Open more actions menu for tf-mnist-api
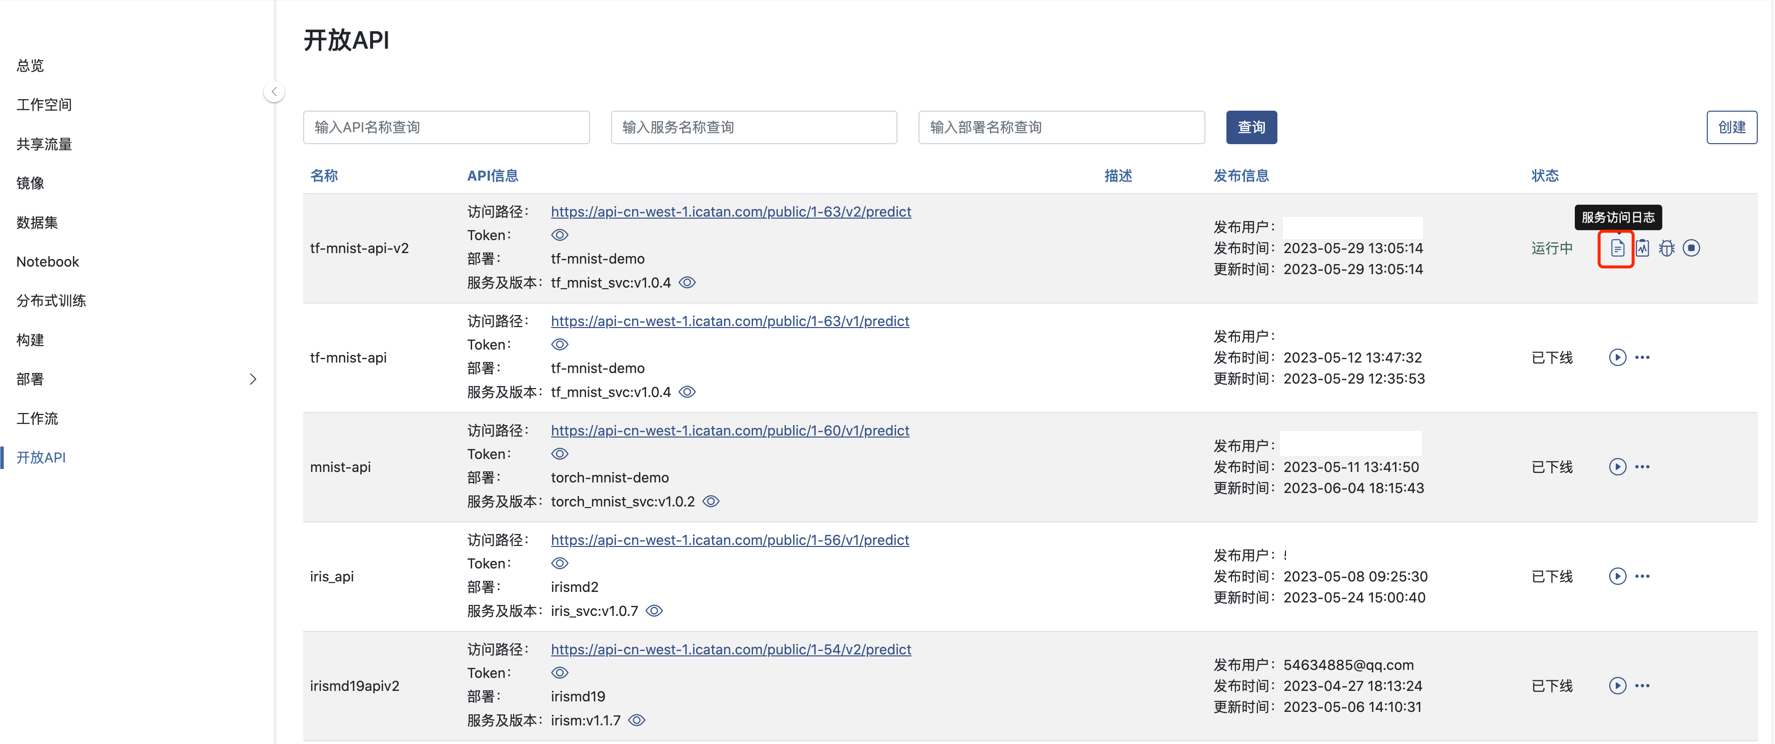This screenshot has height=744, width=1775. (x=1642, y=358)
